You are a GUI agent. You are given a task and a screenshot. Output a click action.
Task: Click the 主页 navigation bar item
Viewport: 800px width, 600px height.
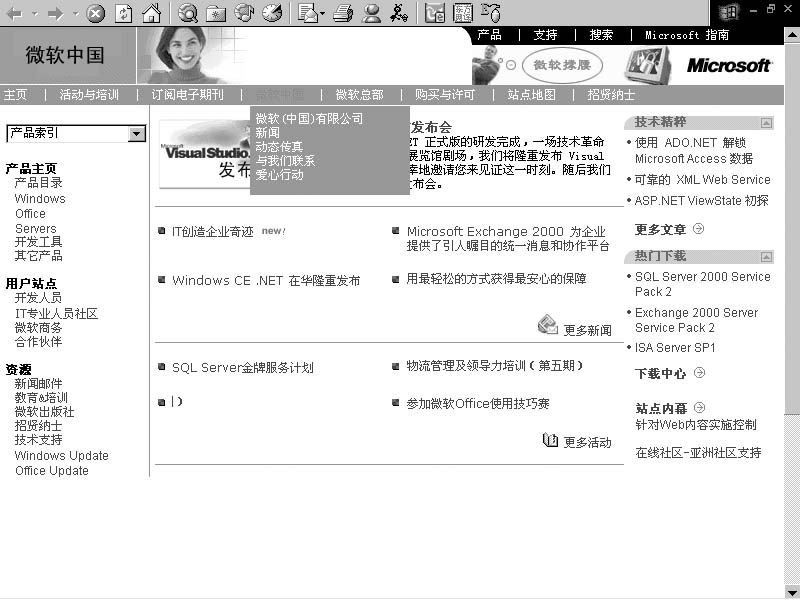coord(15,95)
